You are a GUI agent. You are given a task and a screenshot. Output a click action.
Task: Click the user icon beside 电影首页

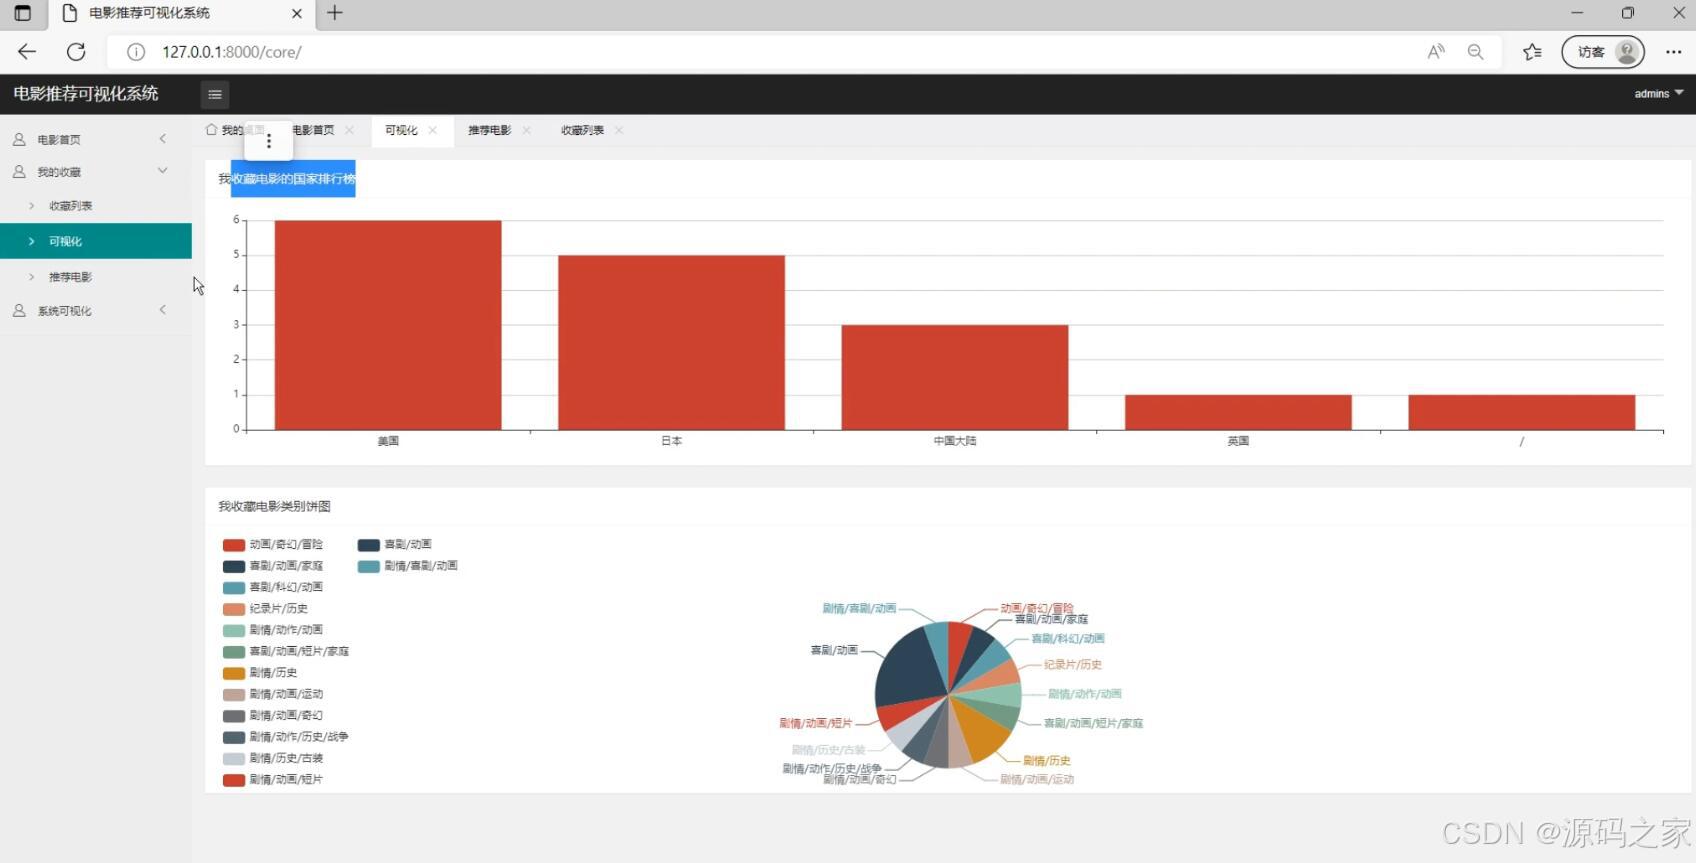coord(19,140)
